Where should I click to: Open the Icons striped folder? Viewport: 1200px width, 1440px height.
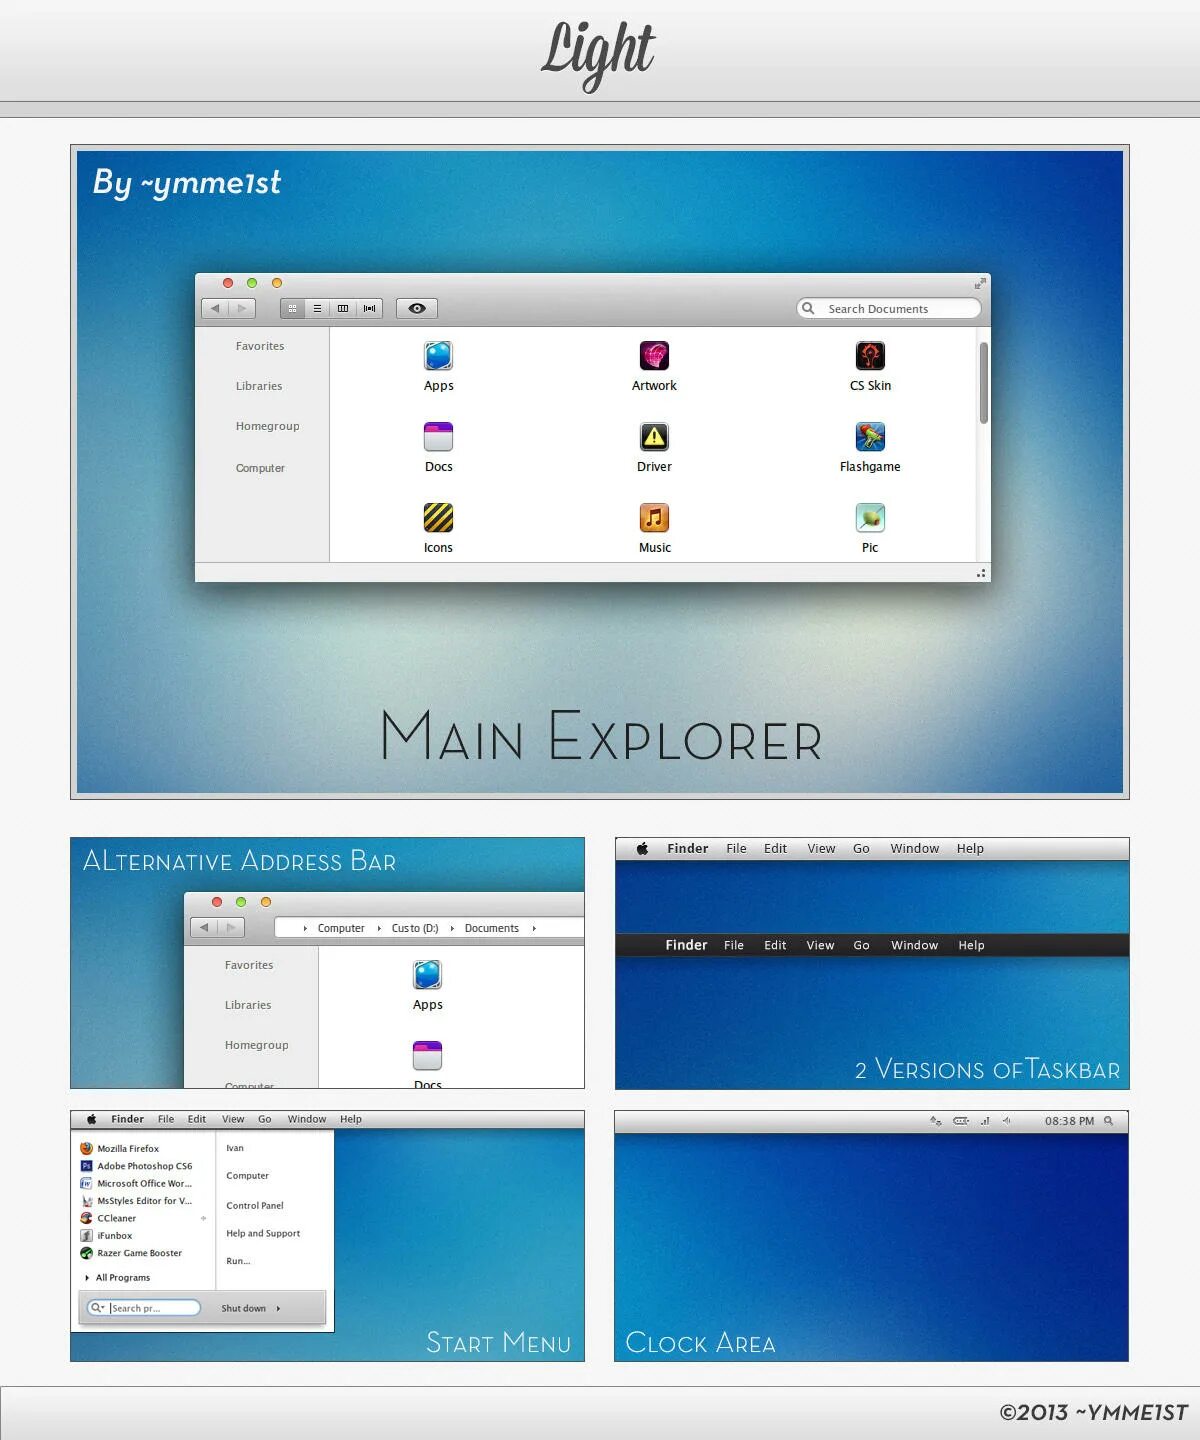coord(438,518)
